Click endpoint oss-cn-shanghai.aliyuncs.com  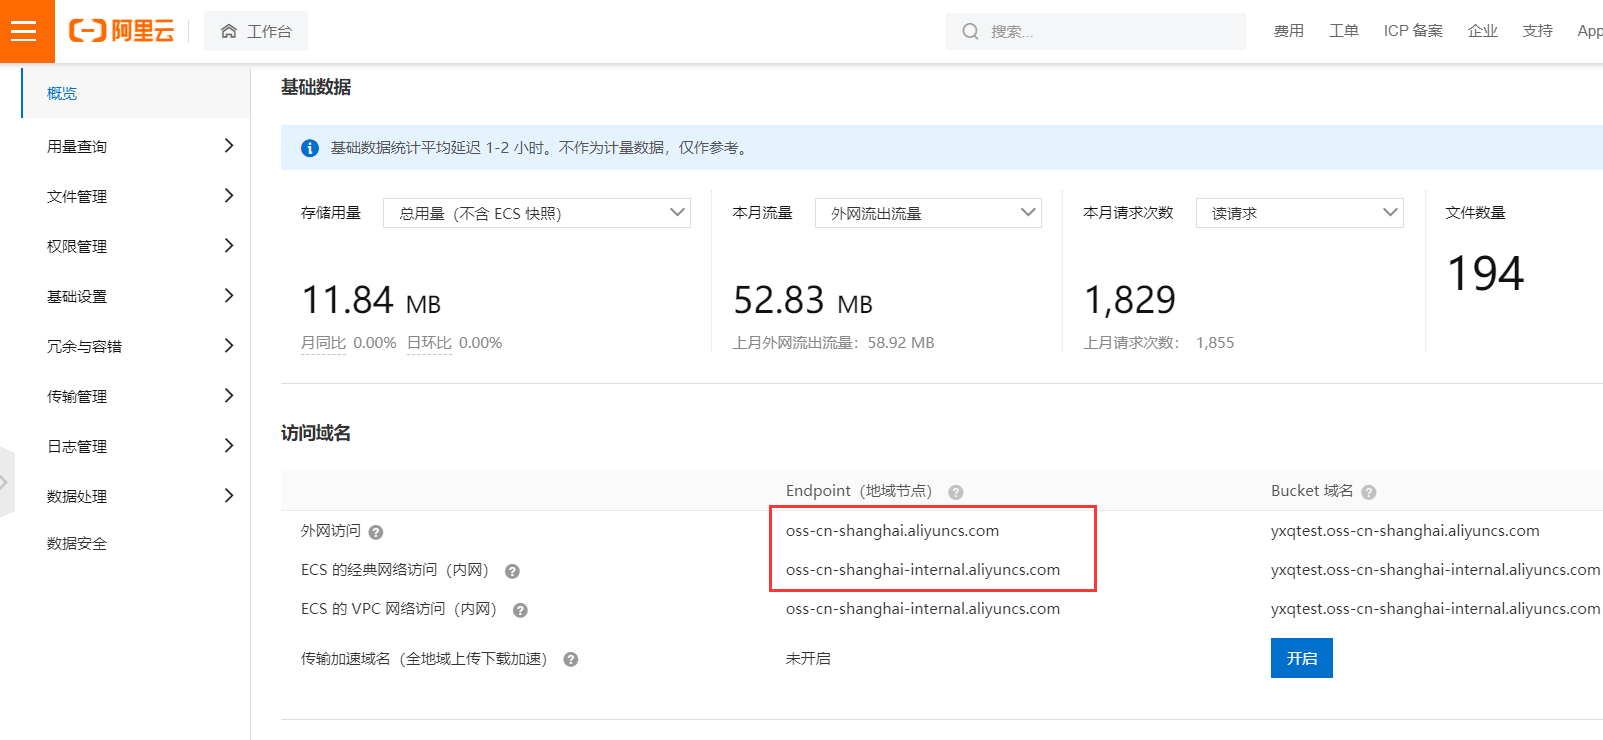pos(892,531)
